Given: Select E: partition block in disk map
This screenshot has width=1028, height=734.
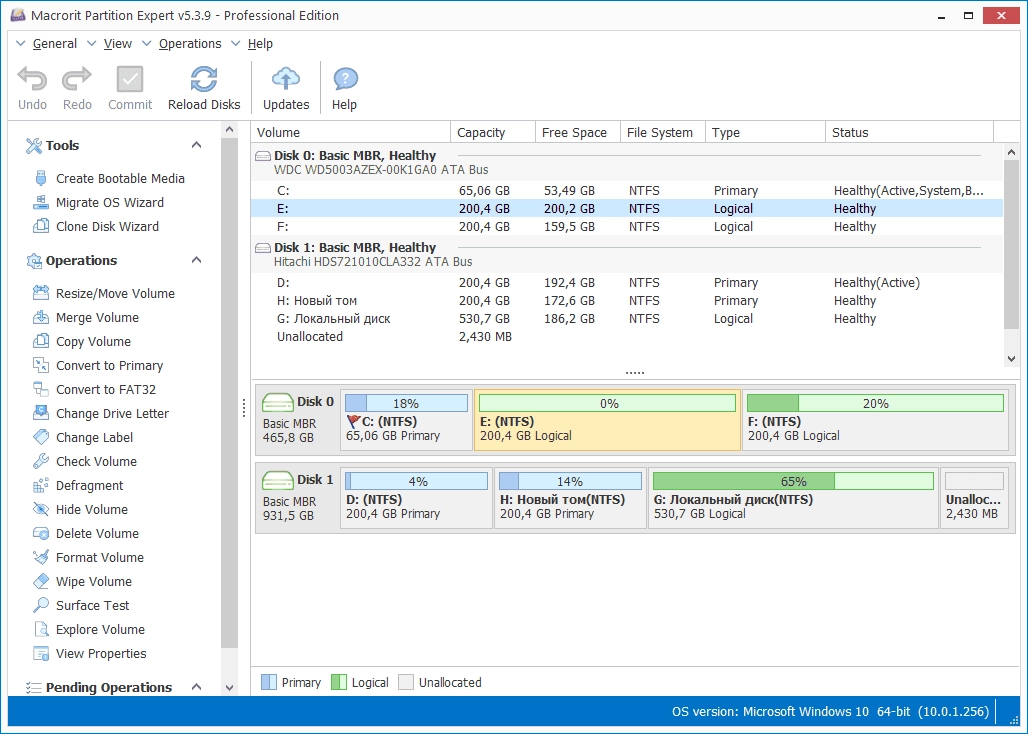Looking at the screenshot, I should pyautogui.click(x=608, y=420).
